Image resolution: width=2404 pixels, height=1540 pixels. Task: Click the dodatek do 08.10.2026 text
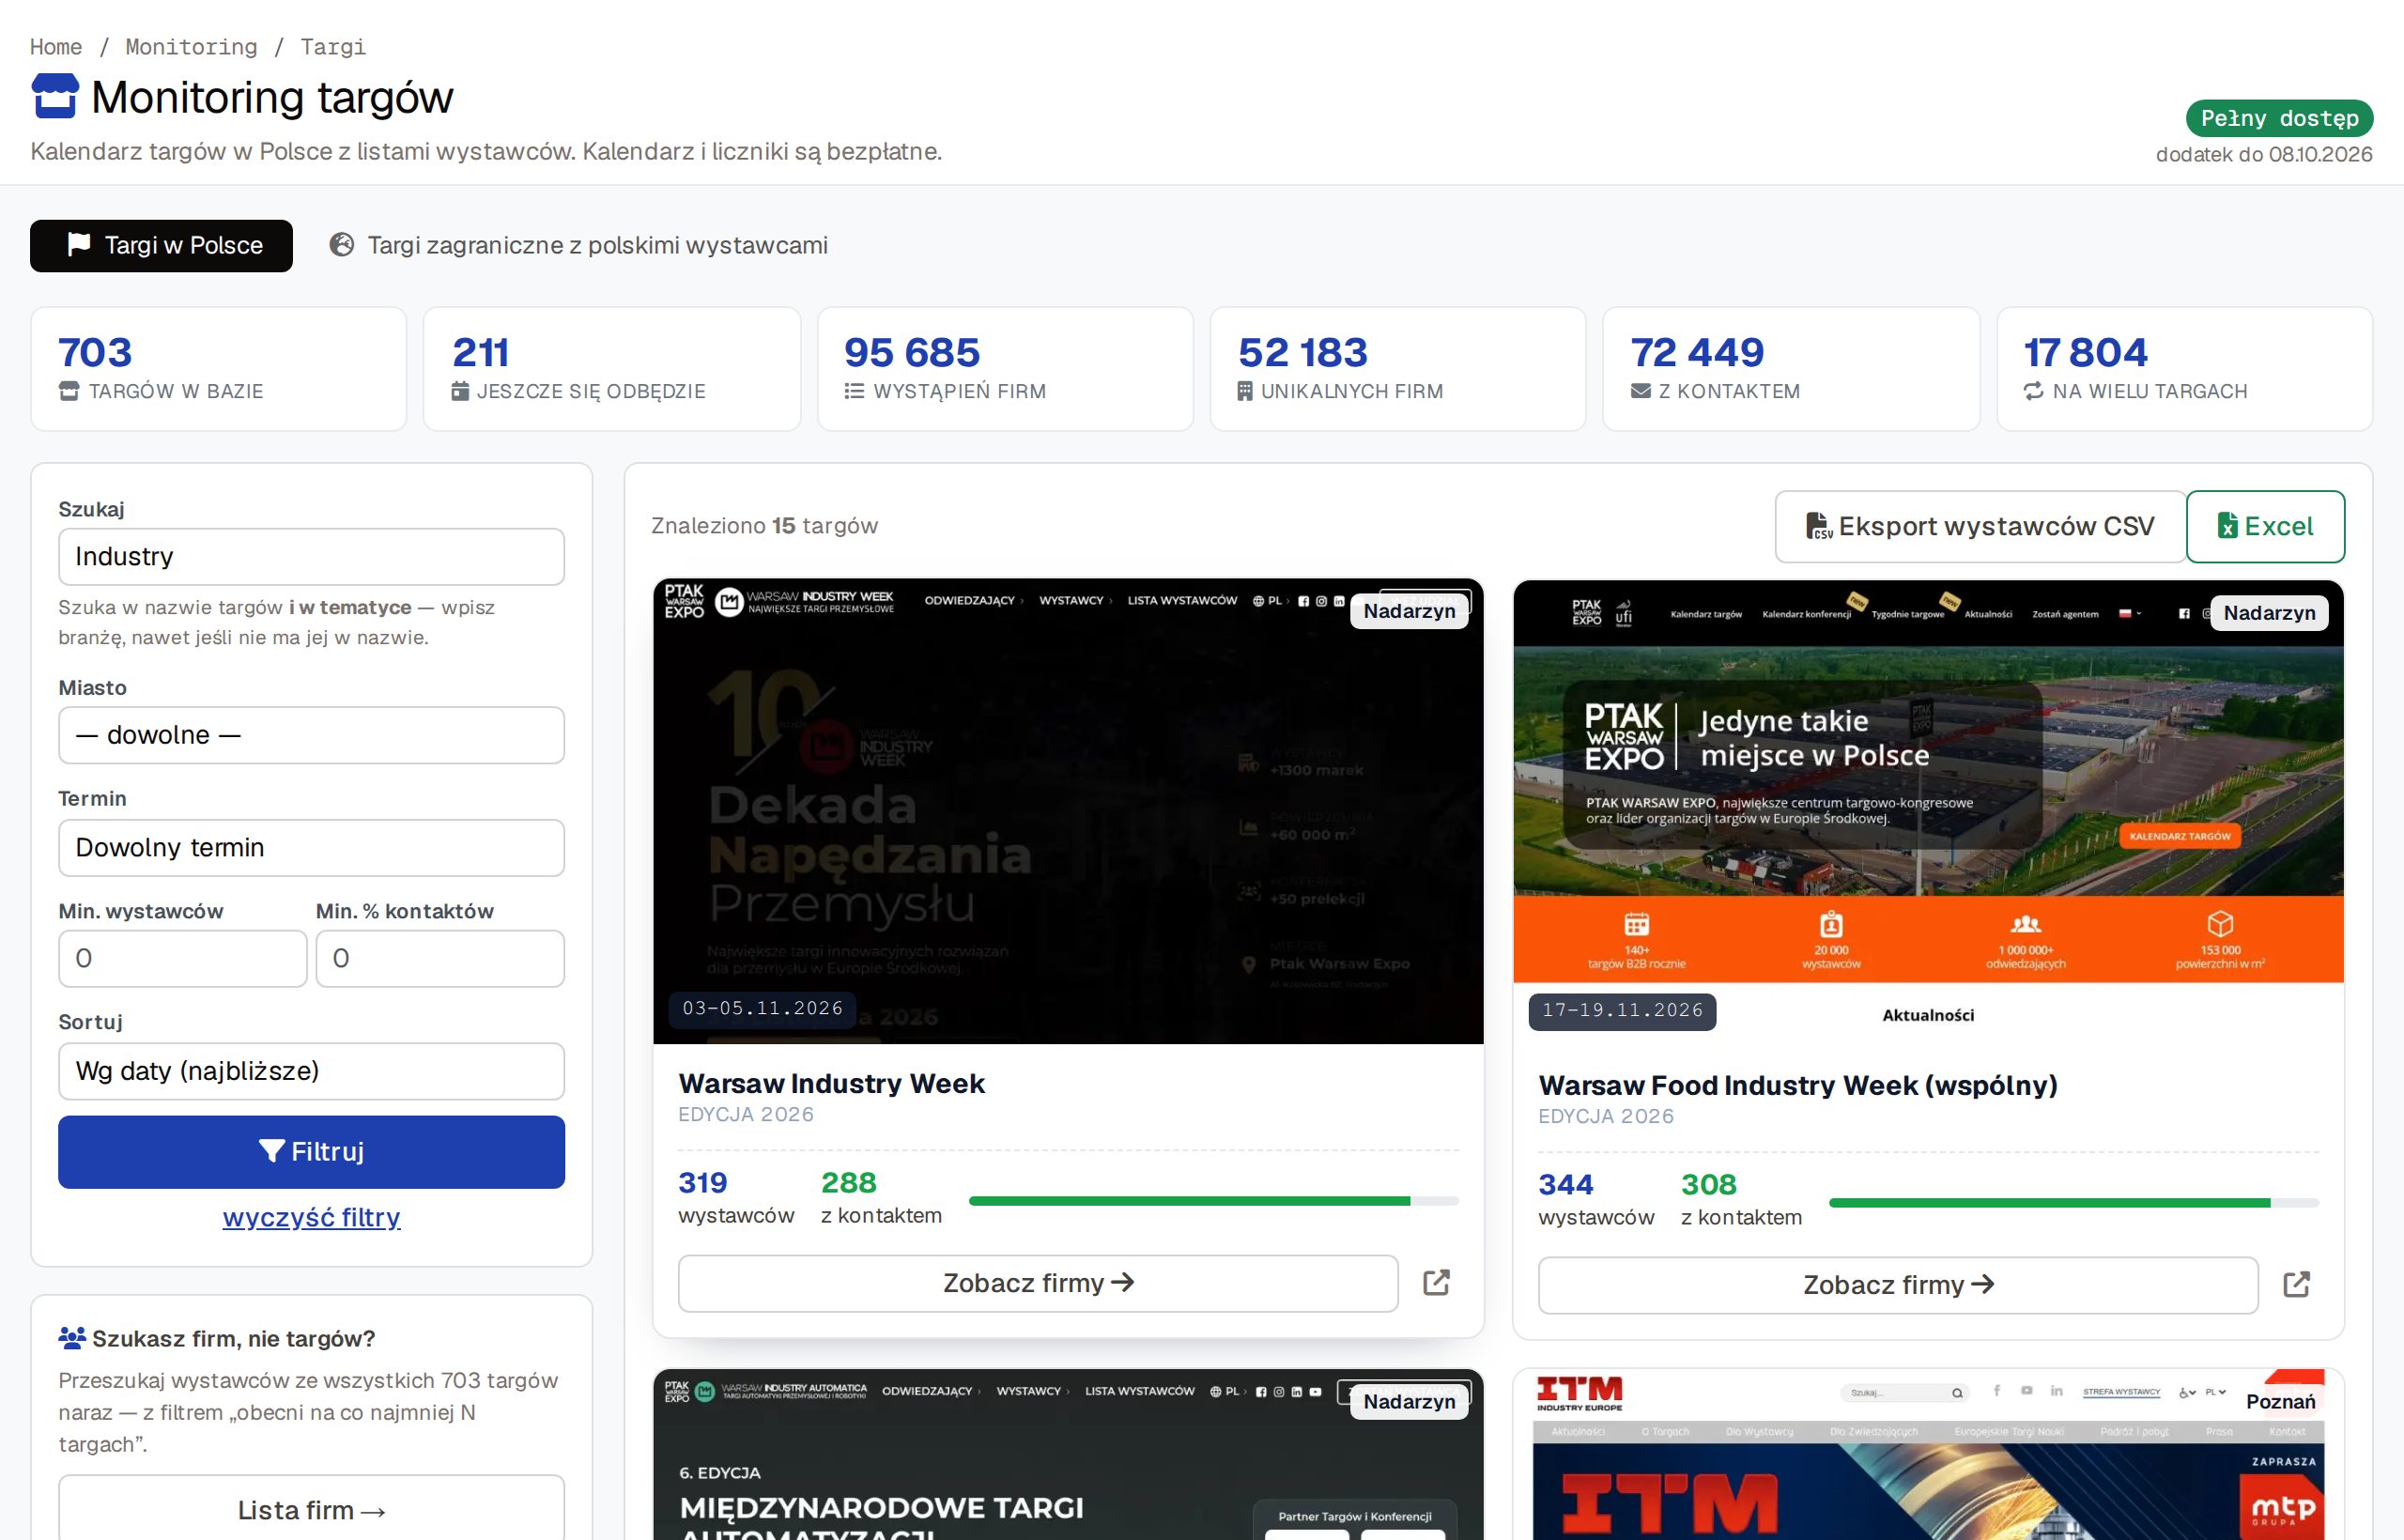click(2264, 154)
